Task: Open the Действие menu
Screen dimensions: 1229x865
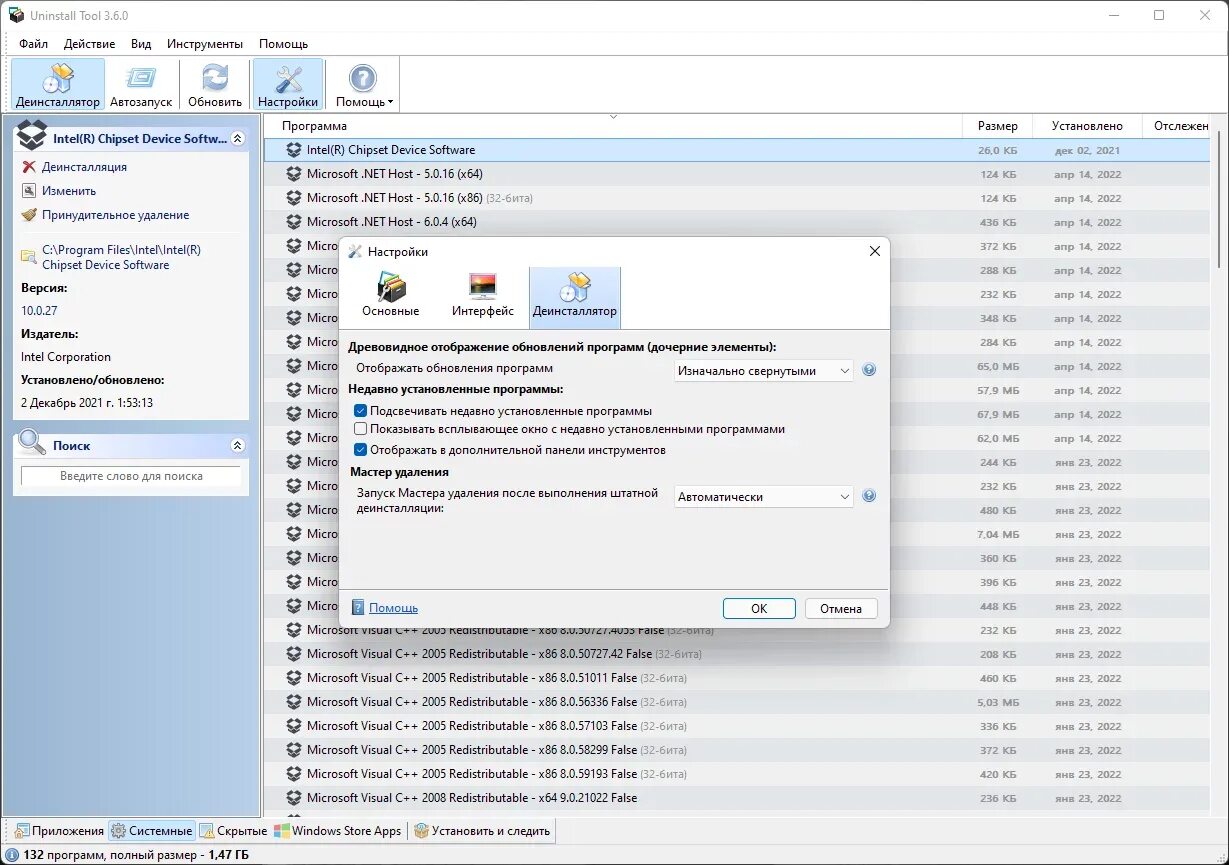Action: pyautogui.click(x=89, y=44)
